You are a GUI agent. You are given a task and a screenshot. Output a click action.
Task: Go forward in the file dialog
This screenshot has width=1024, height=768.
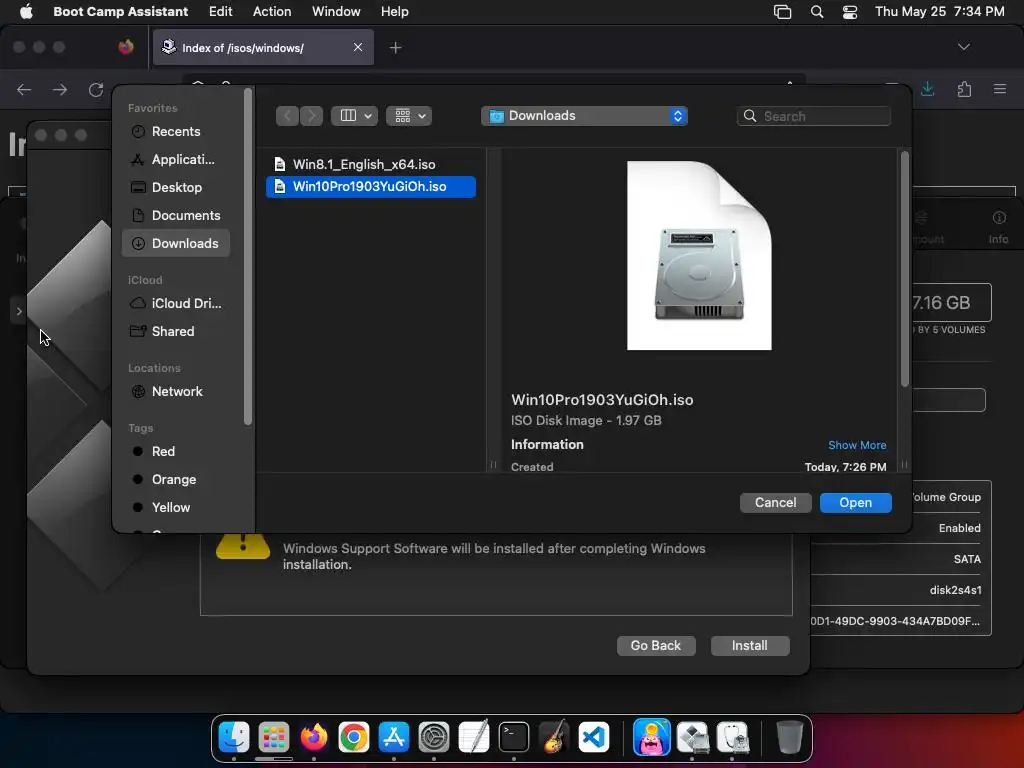point(312,116)
